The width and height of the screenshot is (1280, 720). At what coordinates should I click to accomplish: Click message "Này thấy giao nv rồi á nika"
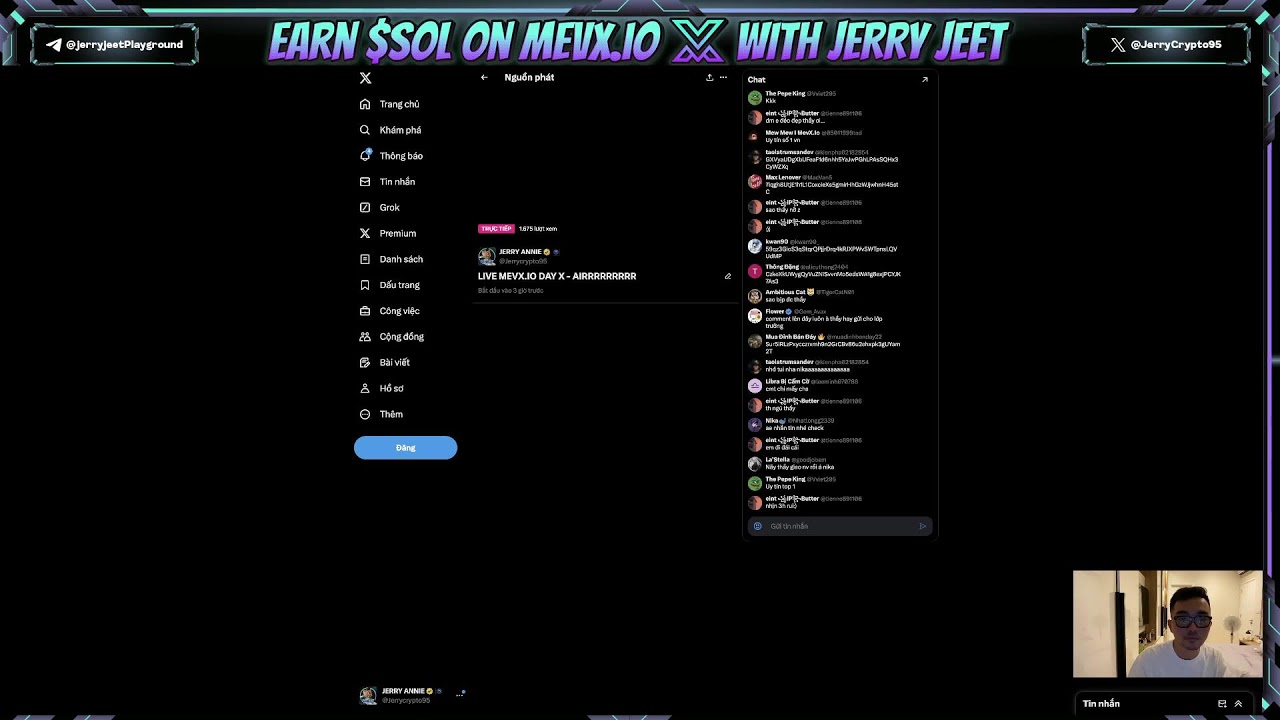click(800, 467)
